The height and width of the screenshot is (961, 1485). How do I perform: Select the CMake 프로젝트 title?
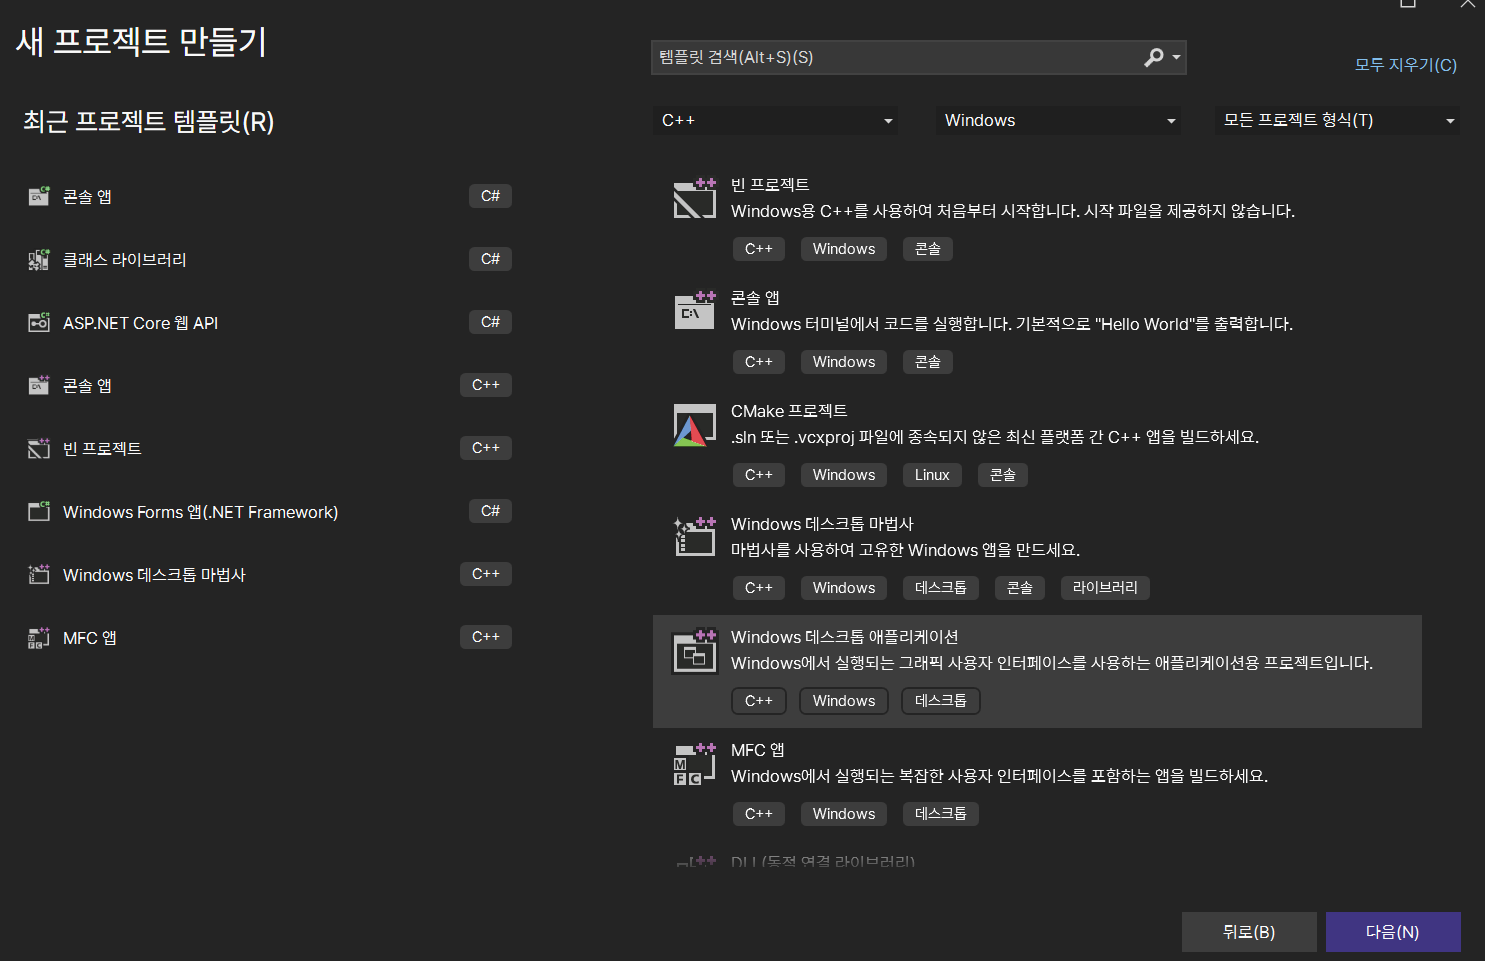tap(789, 411)
